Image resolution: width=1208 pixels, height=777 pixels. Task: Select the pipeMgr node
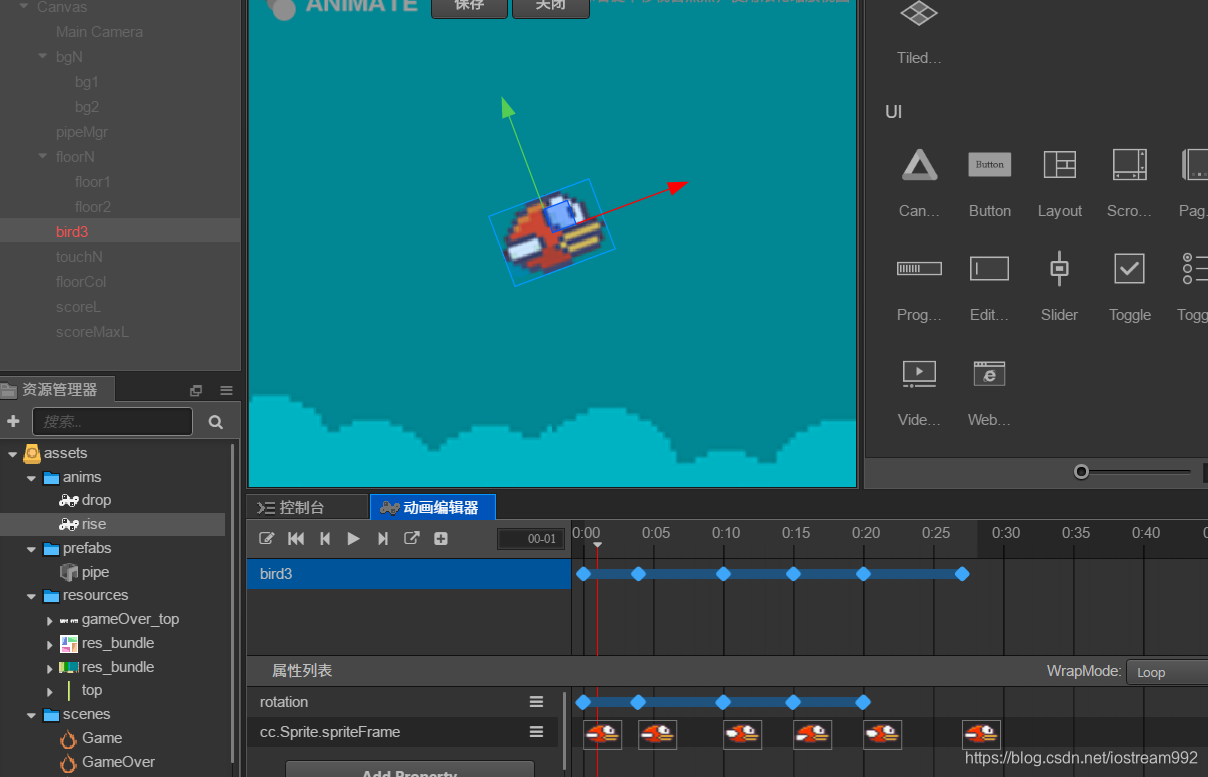pos(82,132)
